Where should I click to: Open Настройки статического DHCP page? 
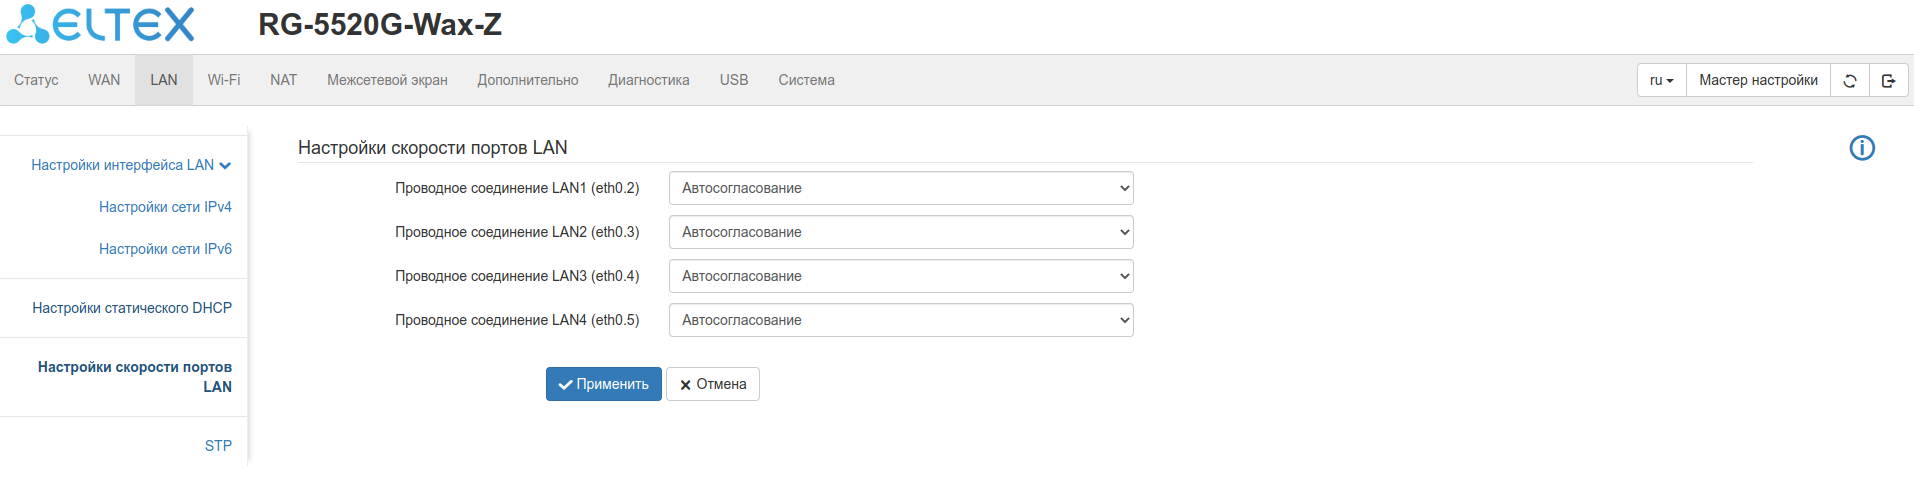(132, 308)
